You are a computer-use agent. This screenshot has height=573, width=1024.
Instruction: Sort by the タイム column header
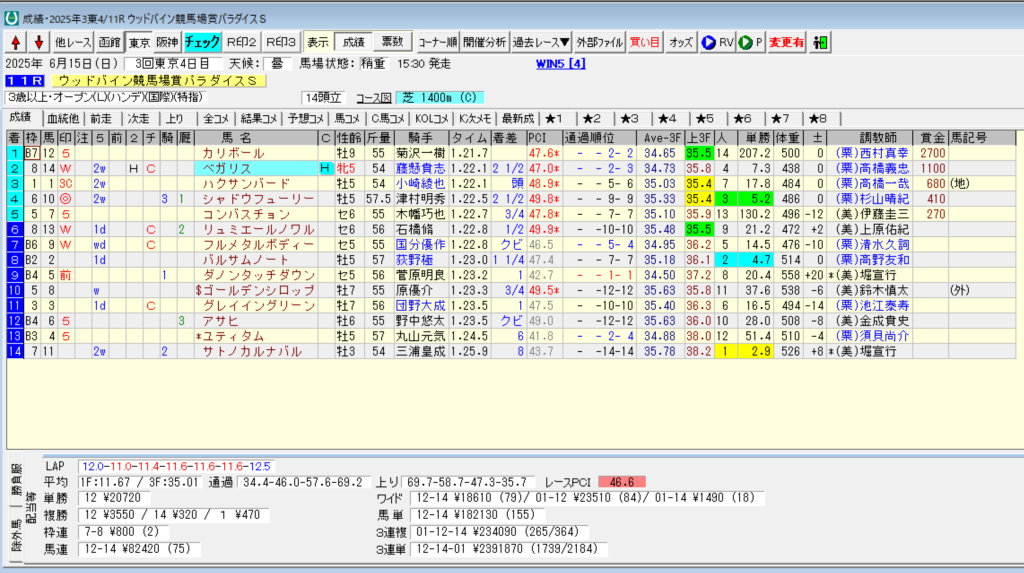click(x=470, y=138)
